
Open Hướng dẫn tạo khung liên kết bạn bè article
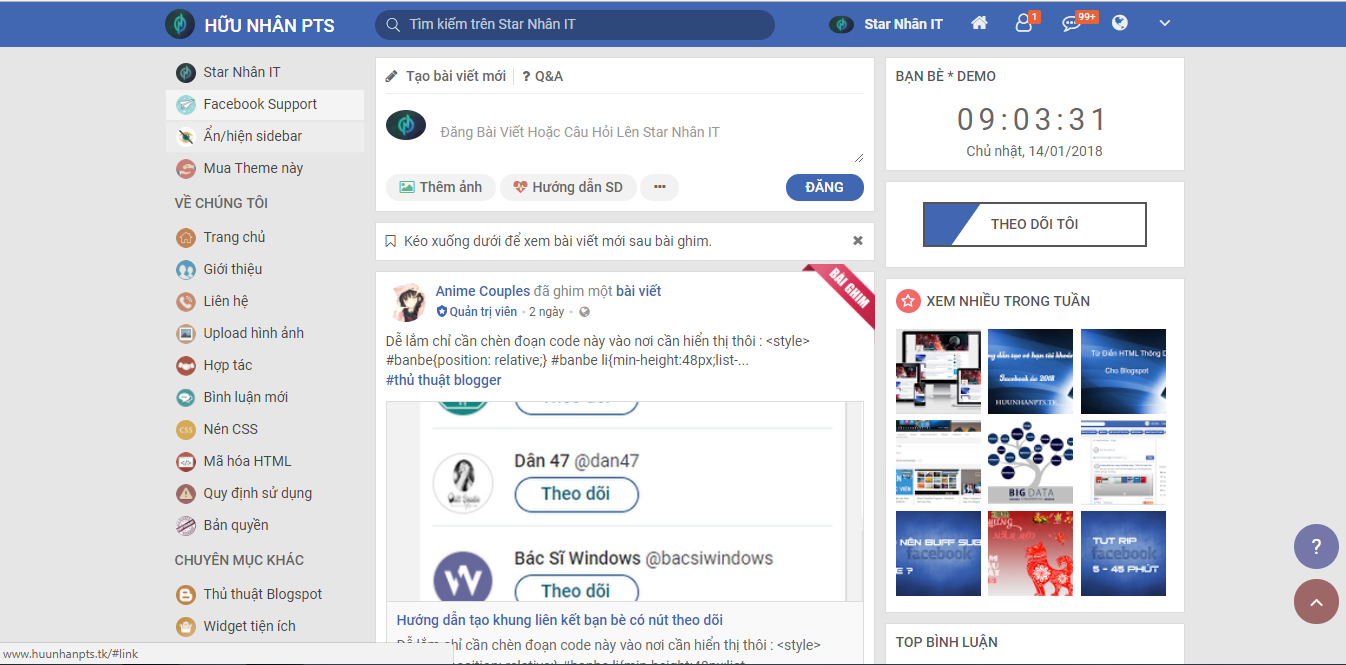560,620
